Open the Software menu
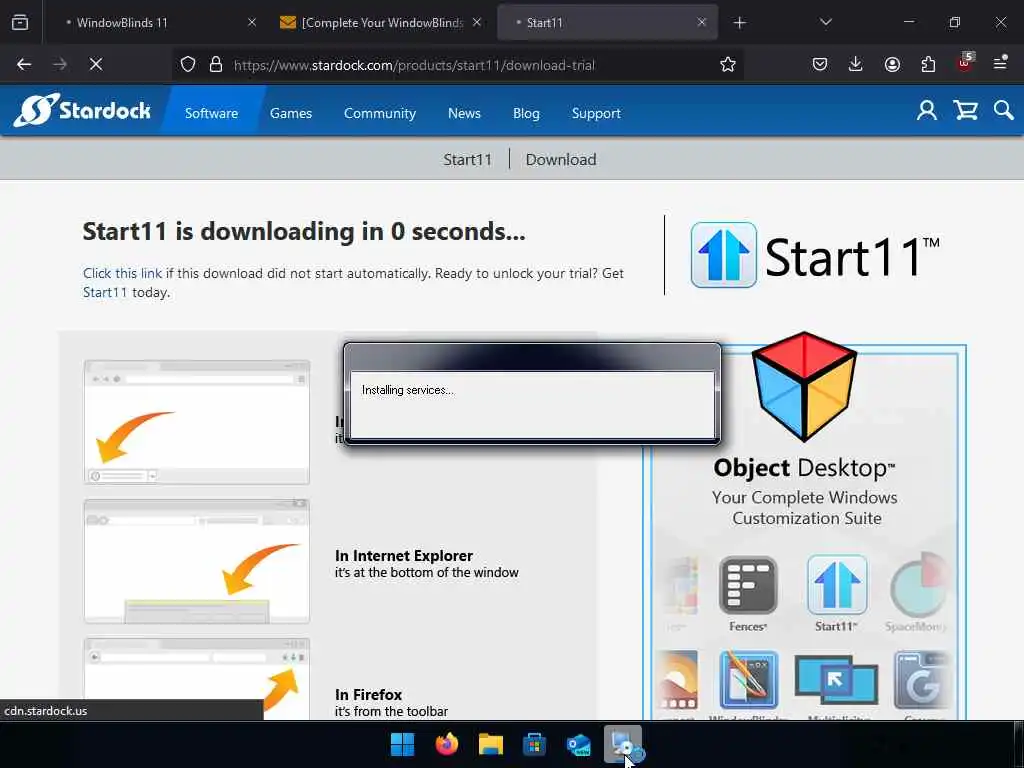This screenshot has width=1024, height=768. pyautogui.click(x=212, y=113)
